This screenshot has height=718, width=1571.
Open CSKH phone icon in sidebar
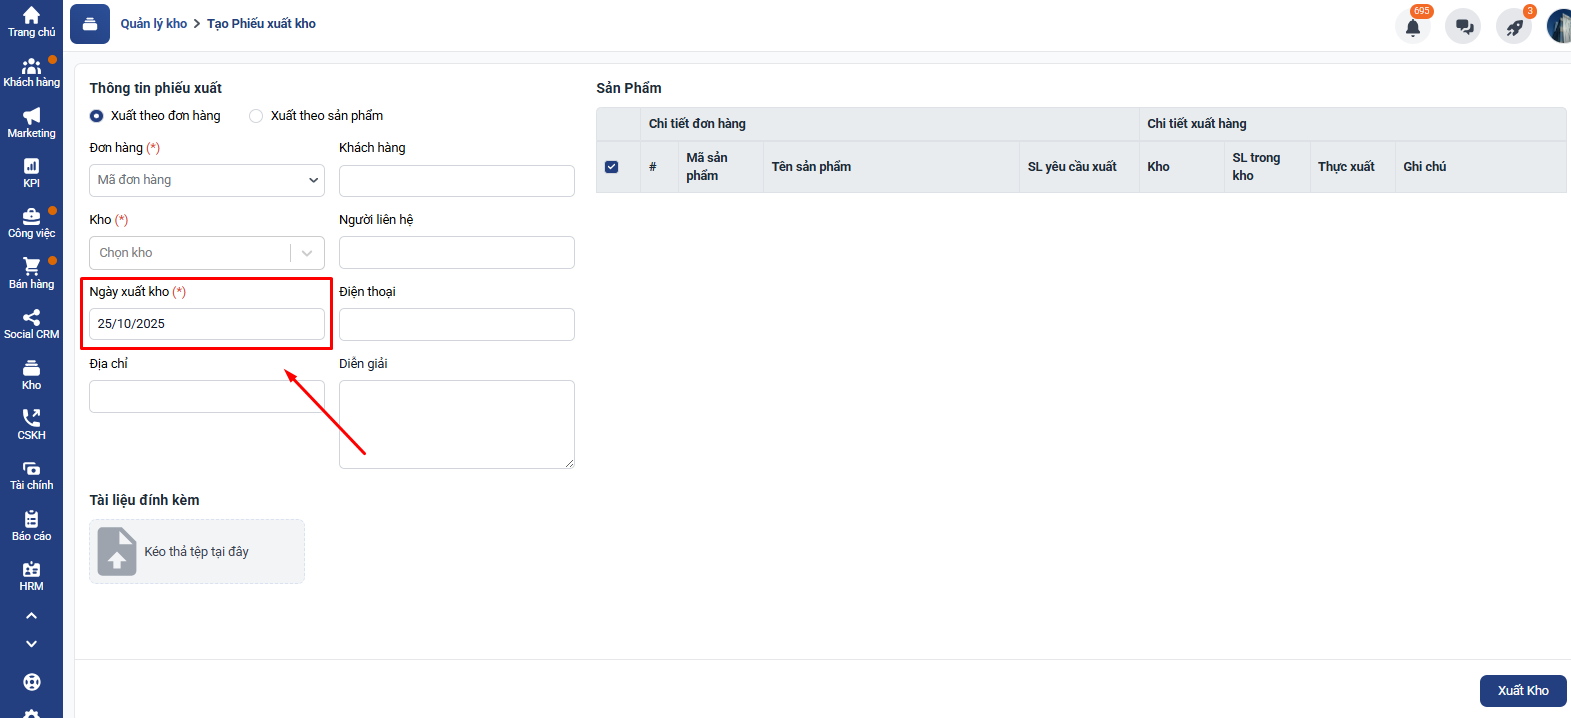[31, 424]
